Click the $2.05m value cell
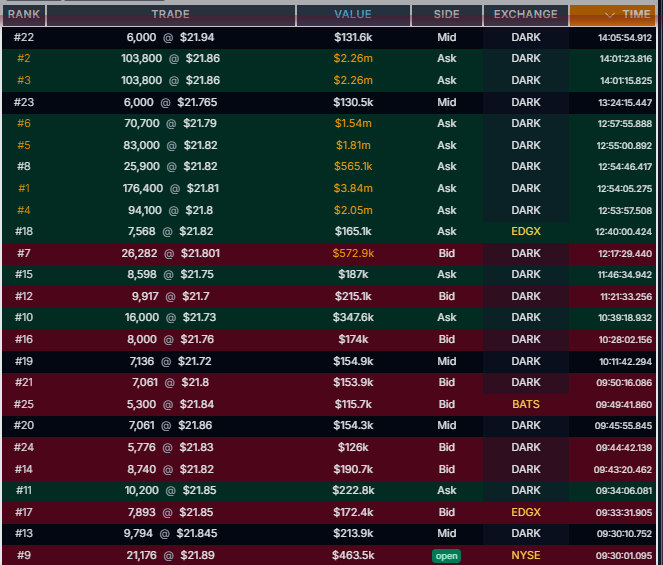 (353, 210)
